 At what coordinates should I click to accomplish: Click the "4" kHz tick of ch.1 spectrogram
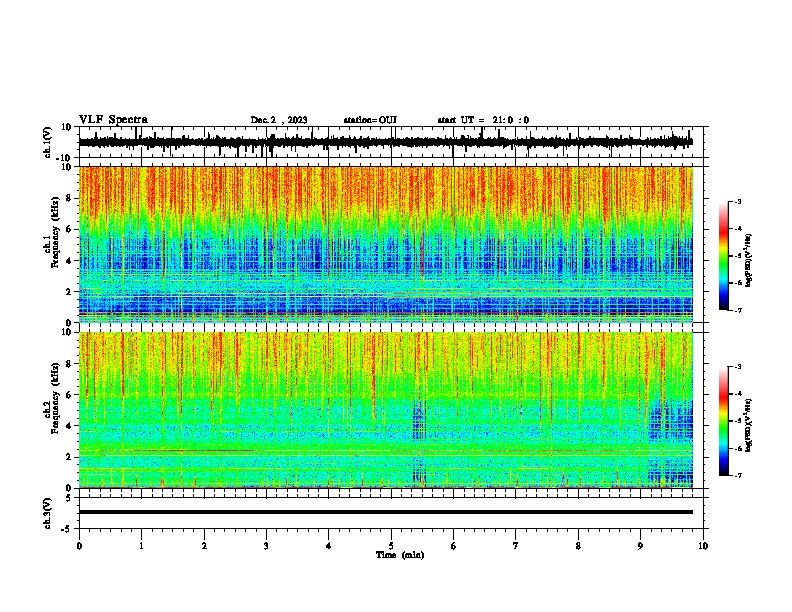[x=69, y=261]
